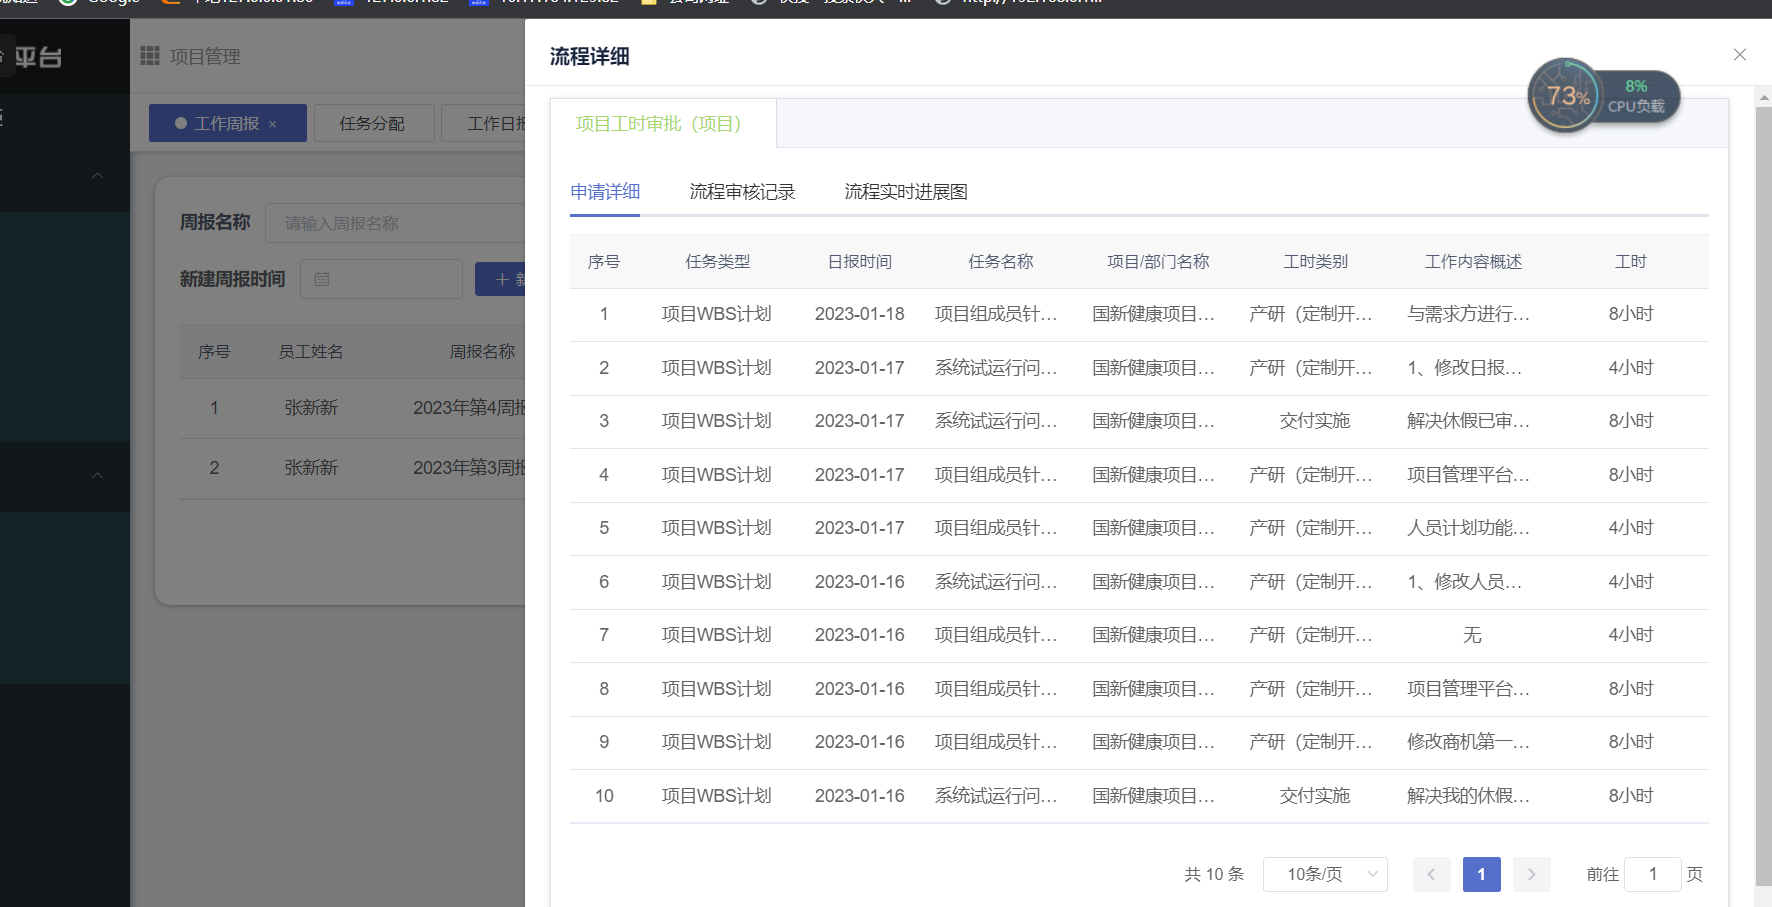Click the 新建周报时间 date input
This screenshot has width=1772, height=907.
[381, 279]
